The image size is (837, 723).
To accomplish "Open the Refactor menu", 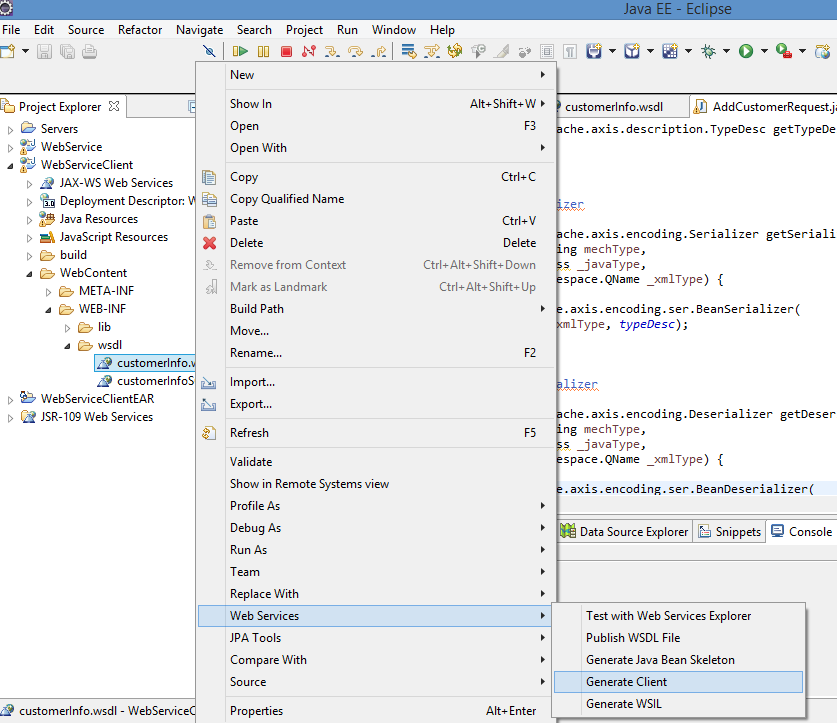I will pyautogui.click(x=140, y=30).
